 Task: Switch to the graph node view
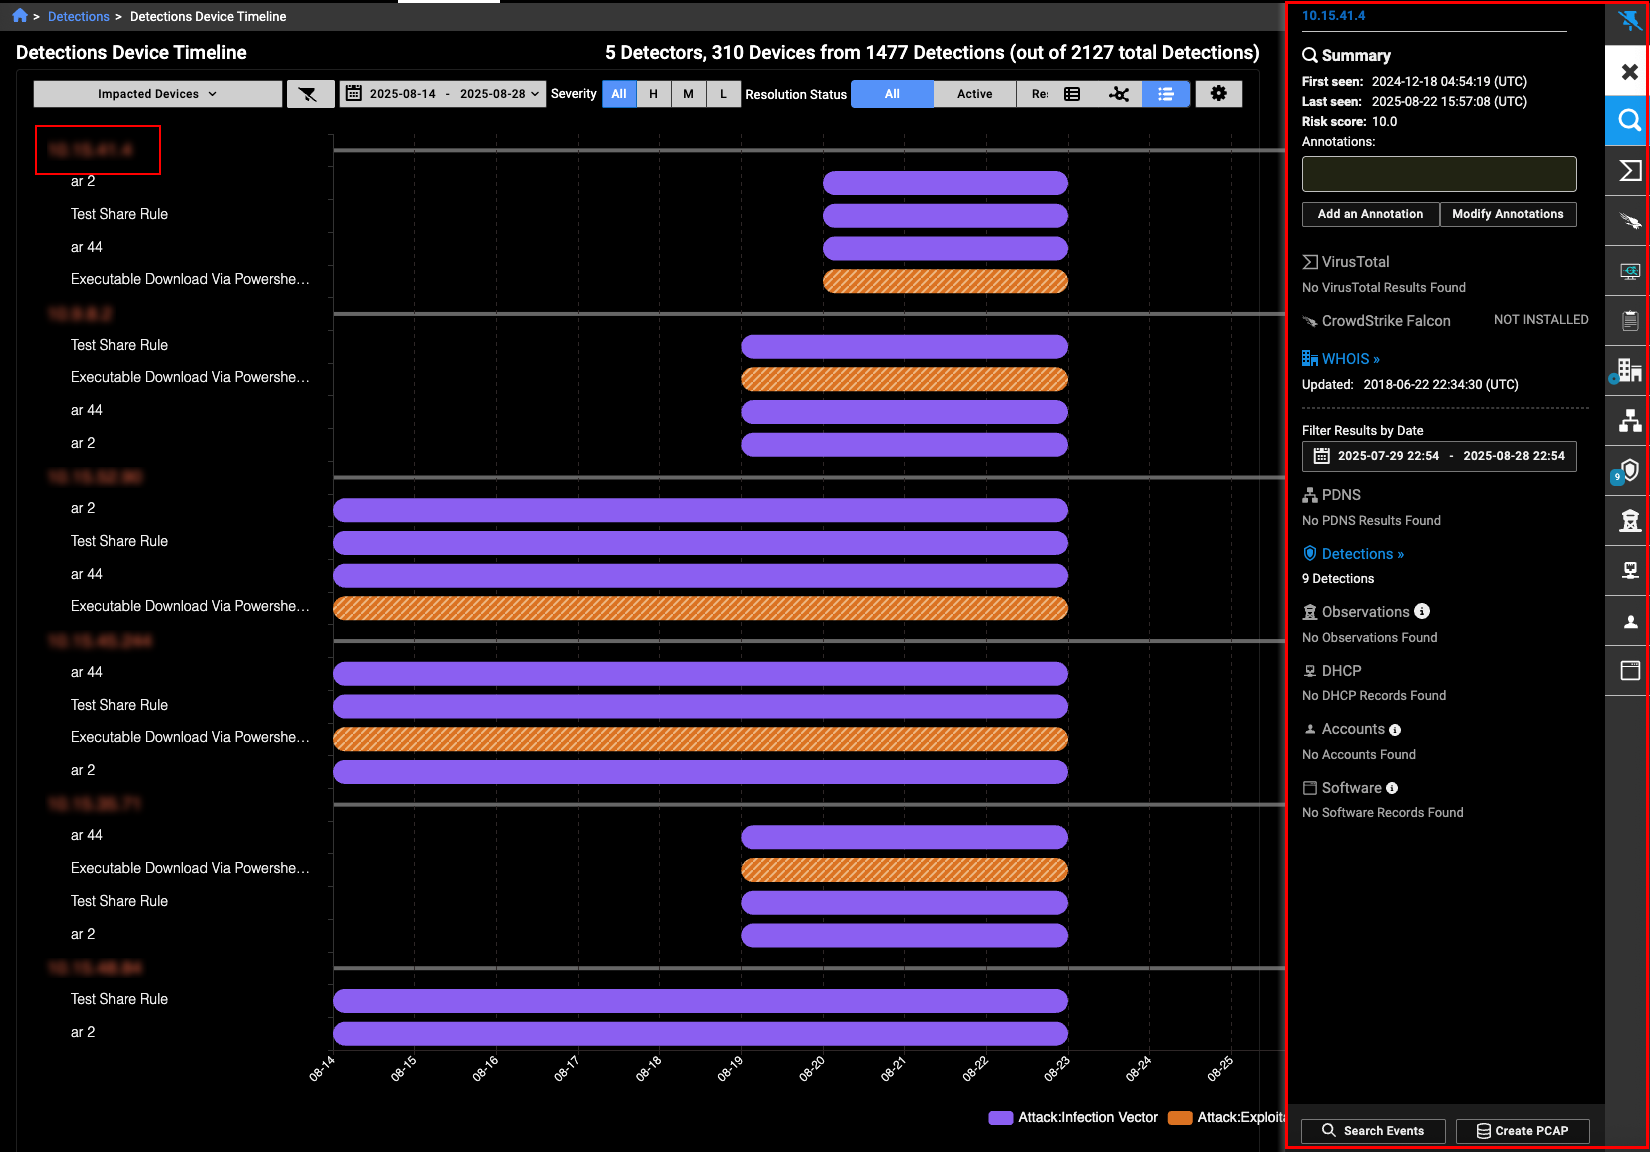(x=1119, y=94)
